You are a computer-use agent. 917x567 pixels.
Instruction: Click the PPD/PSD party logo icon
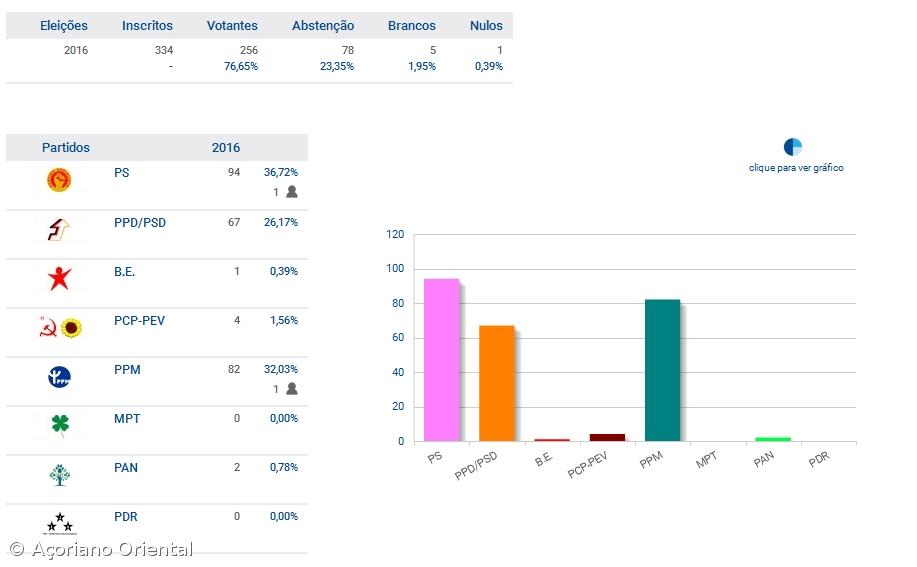click(x=59, y=230)
